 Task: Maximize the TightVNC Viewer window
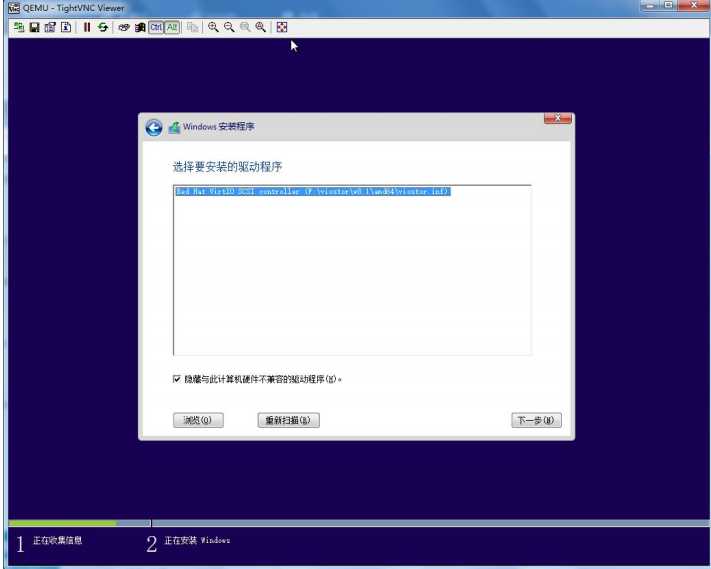click(668, 5)
